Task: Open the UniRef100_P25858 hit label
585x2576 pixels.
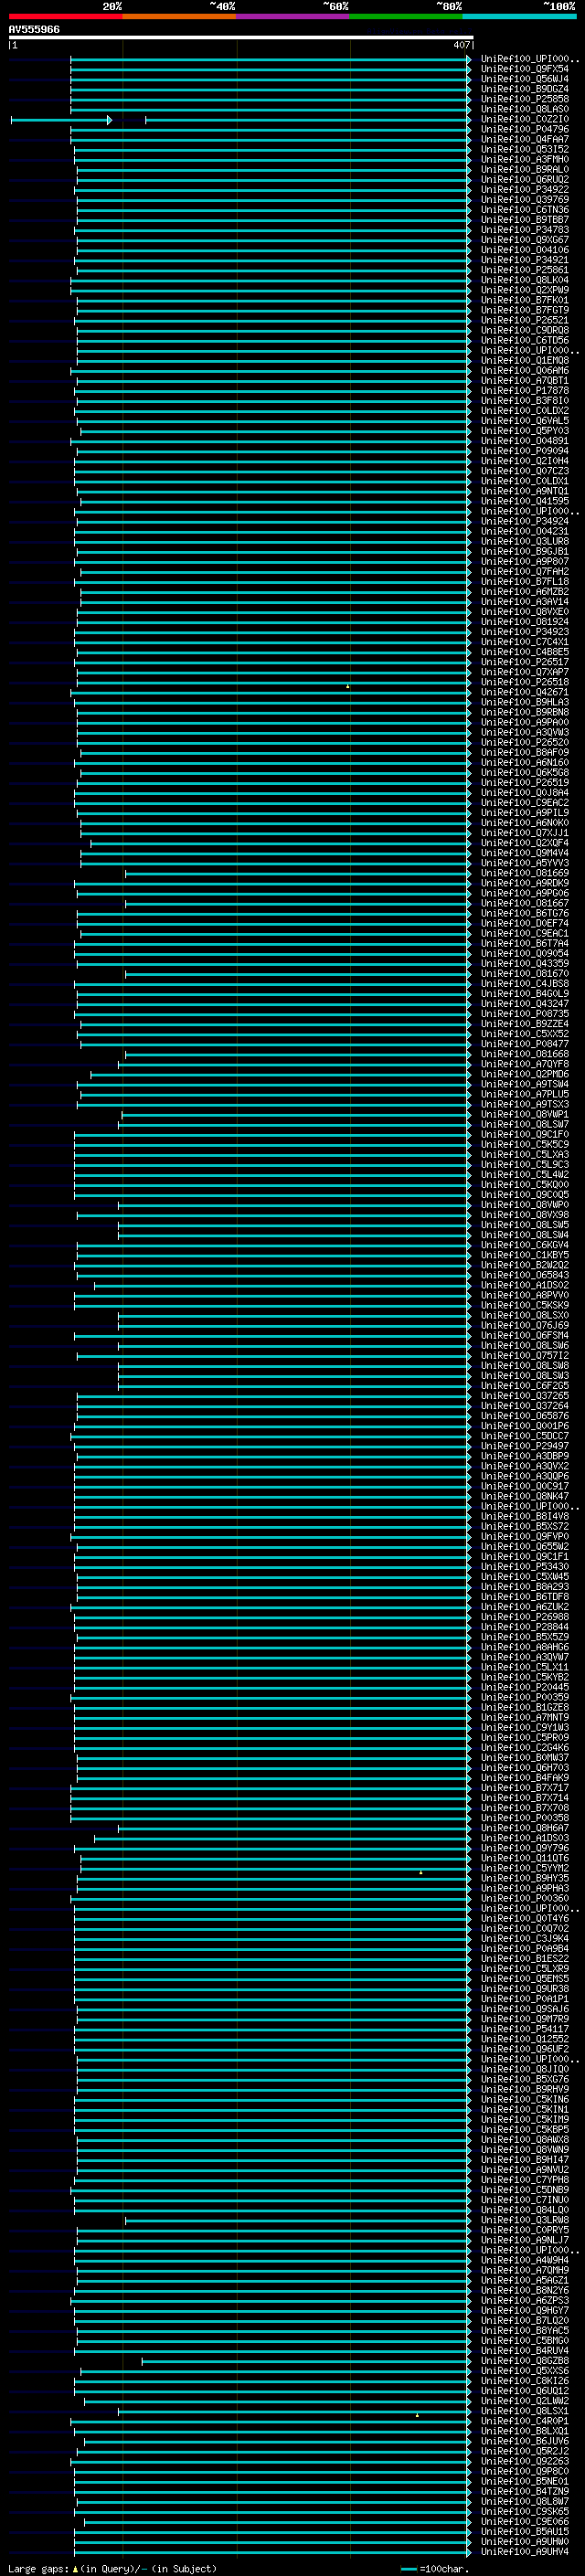Action: pos(525,99)
